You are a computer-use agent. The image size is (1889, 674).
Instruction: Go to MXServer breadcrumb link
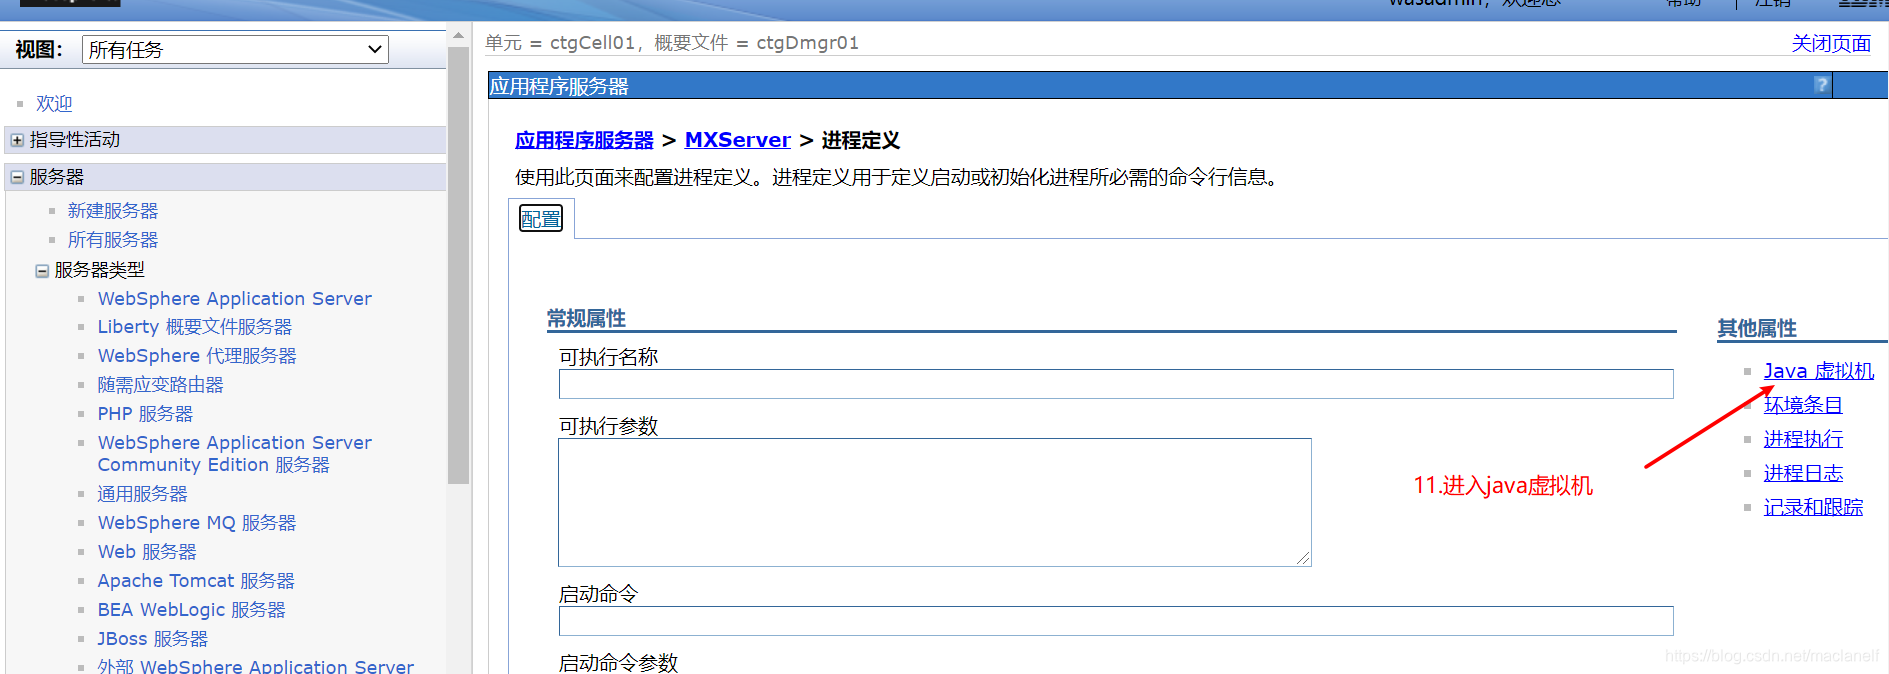pos(738,140)
